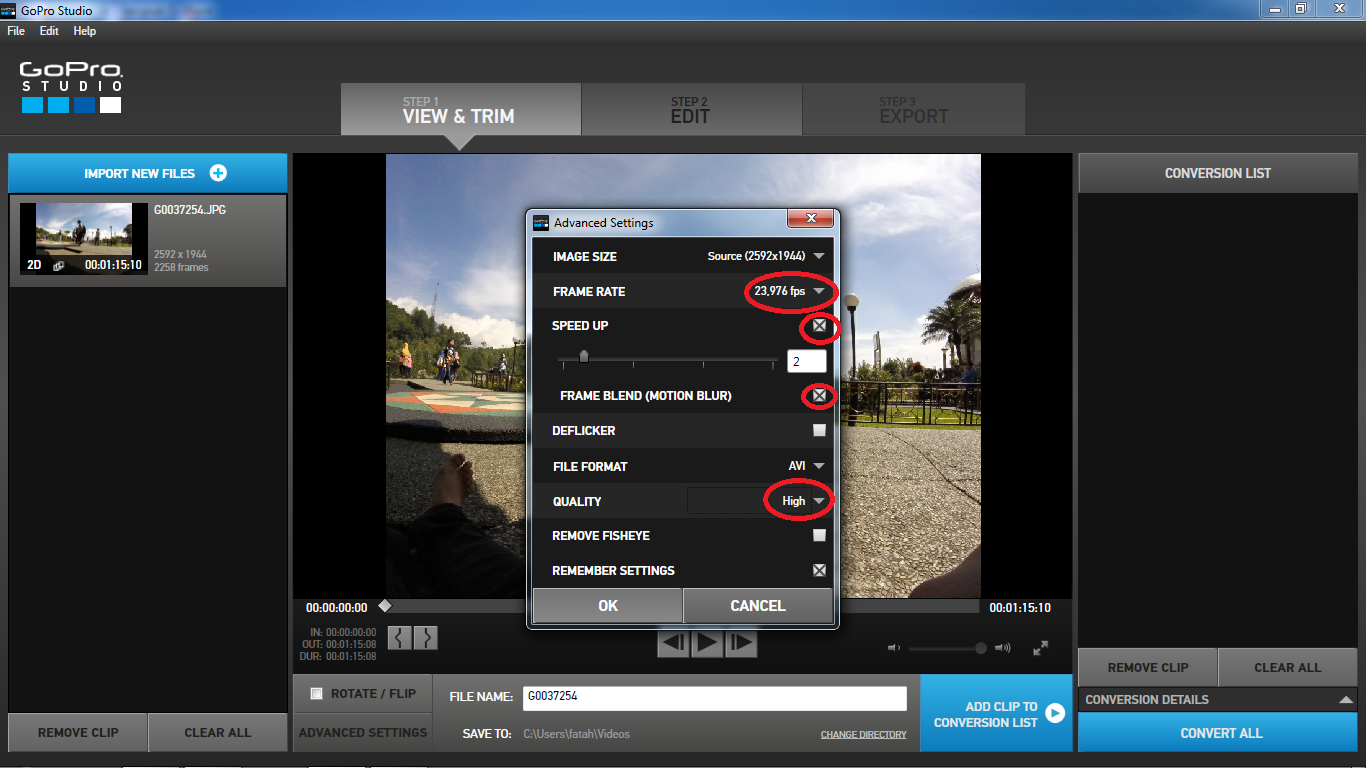Image resolution: width=1366 pixels, height=768 pixels.
Task: Click Remove Clip under the import list
Action: click(78, 733)
